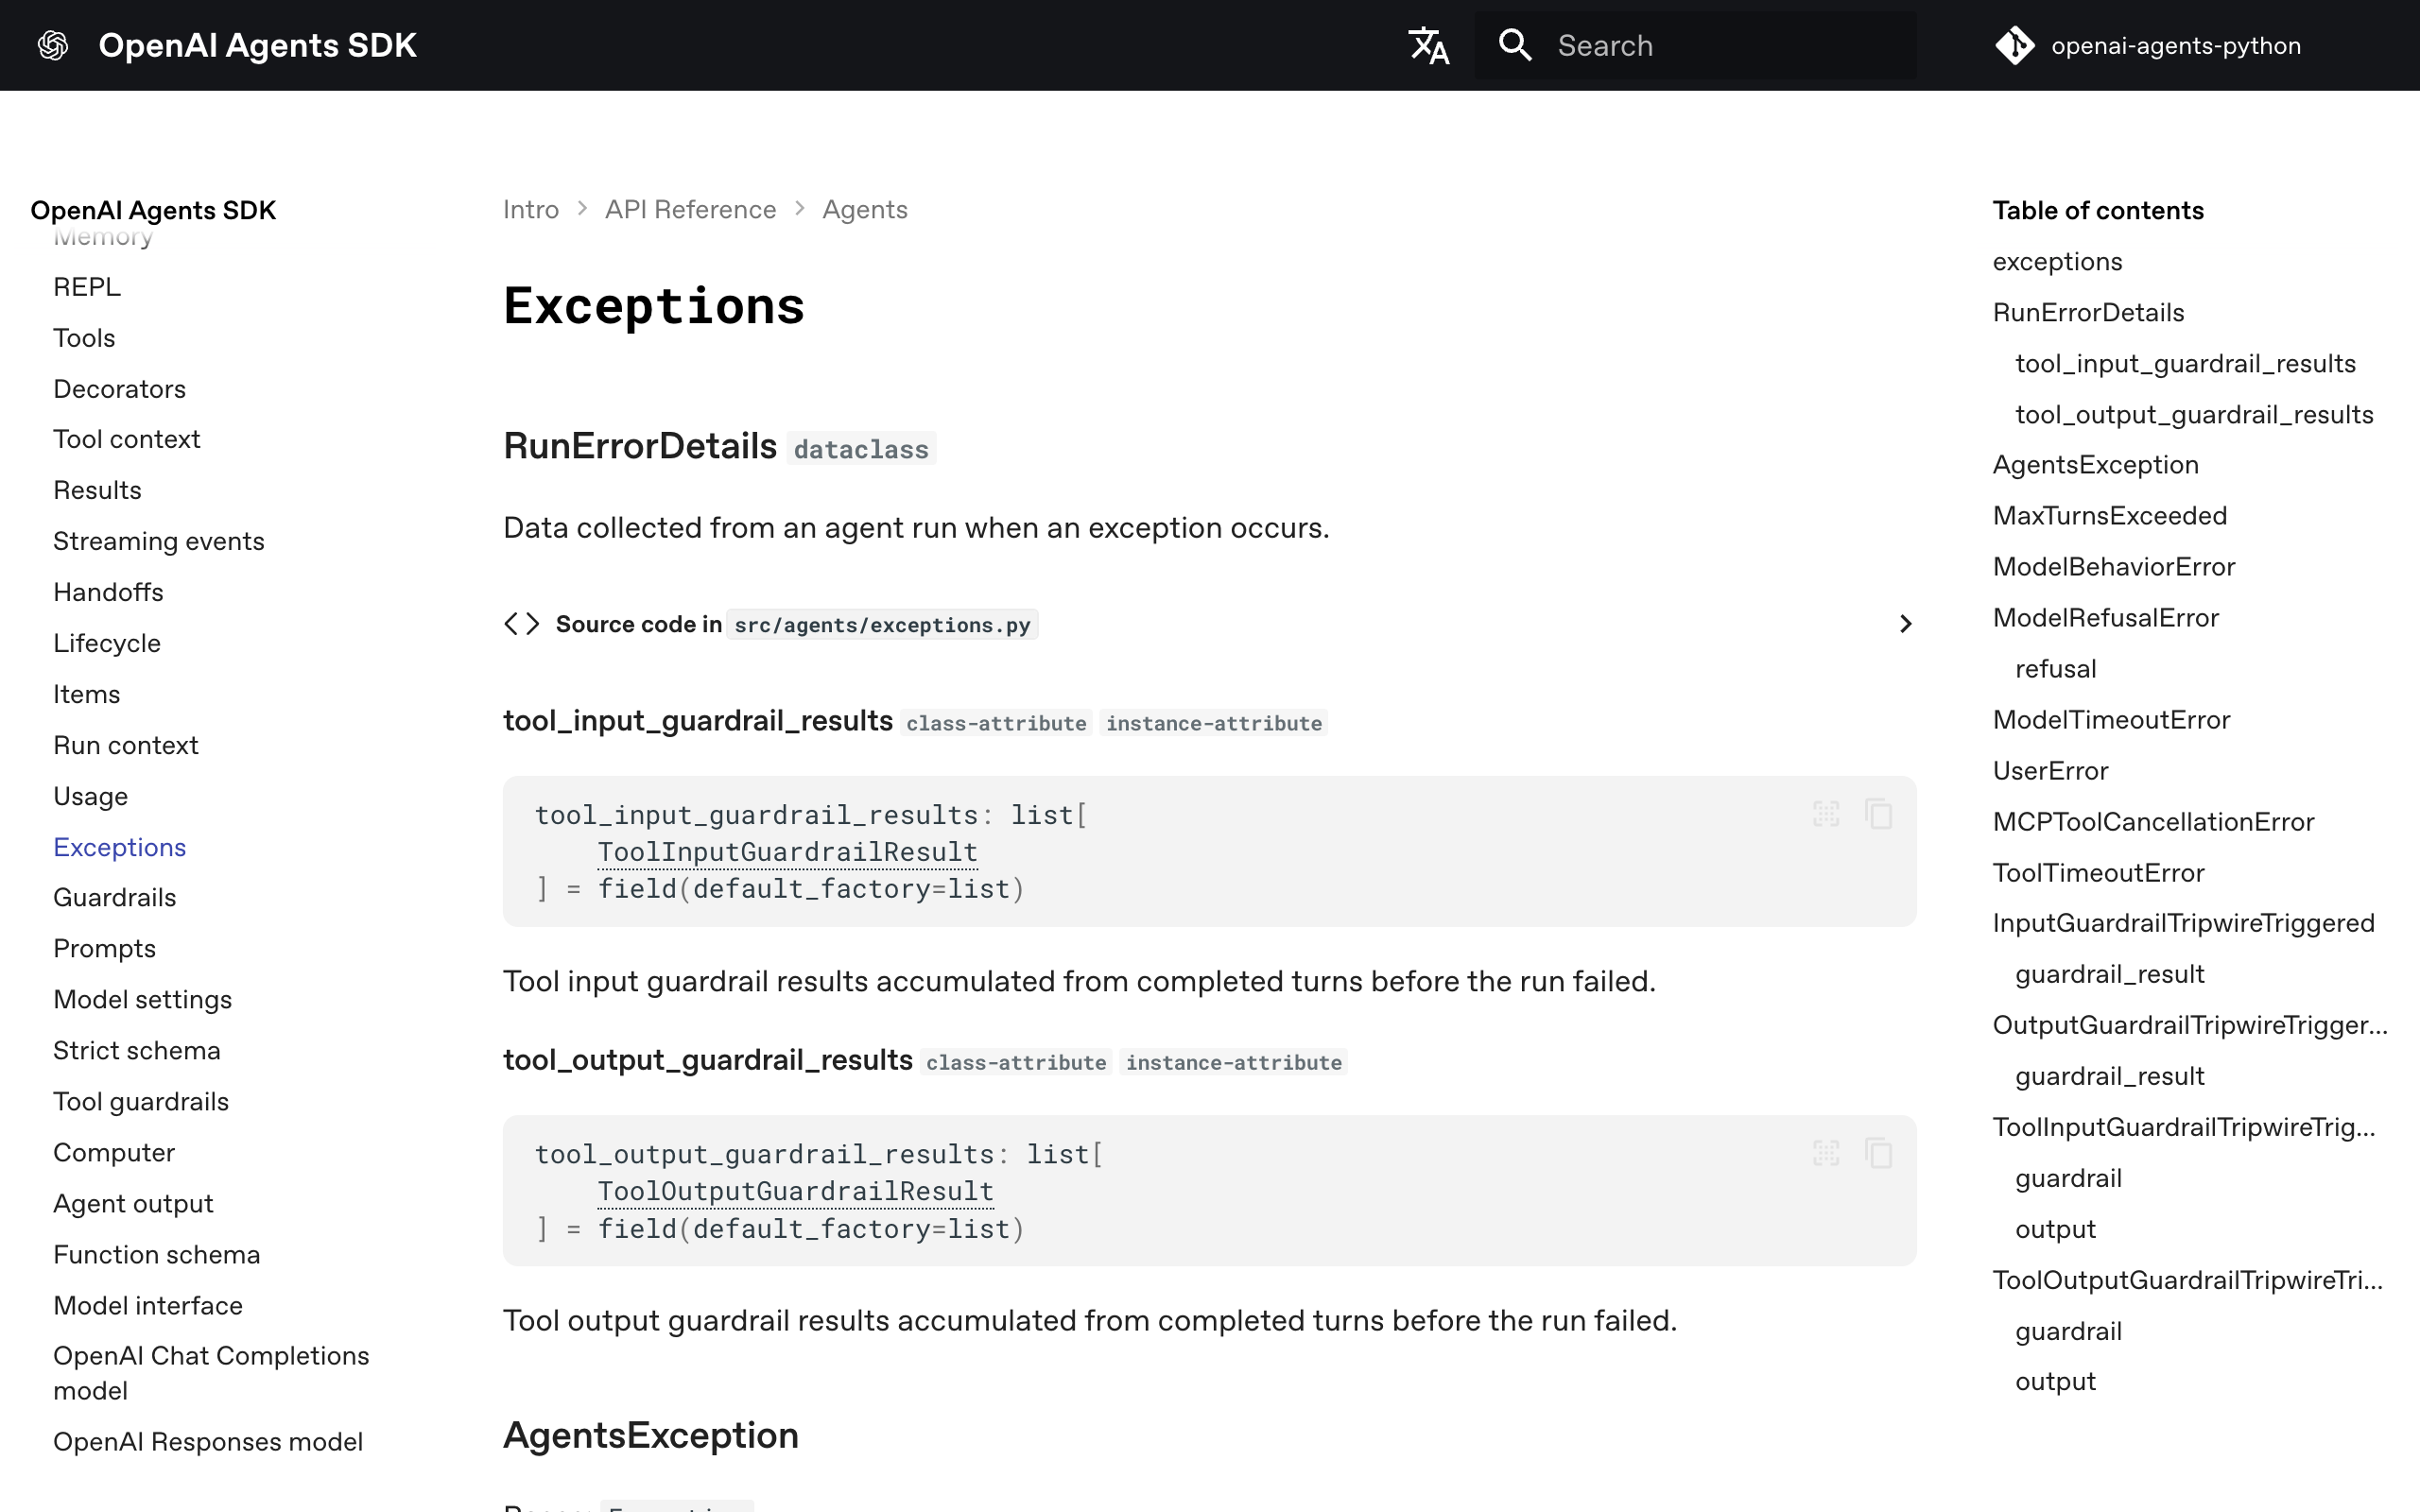The height and width of the screenshot is (1512, 2420).
Task: Expand Source code in src/agents/exceptions.py
Action: click(x=1210, y=624)
